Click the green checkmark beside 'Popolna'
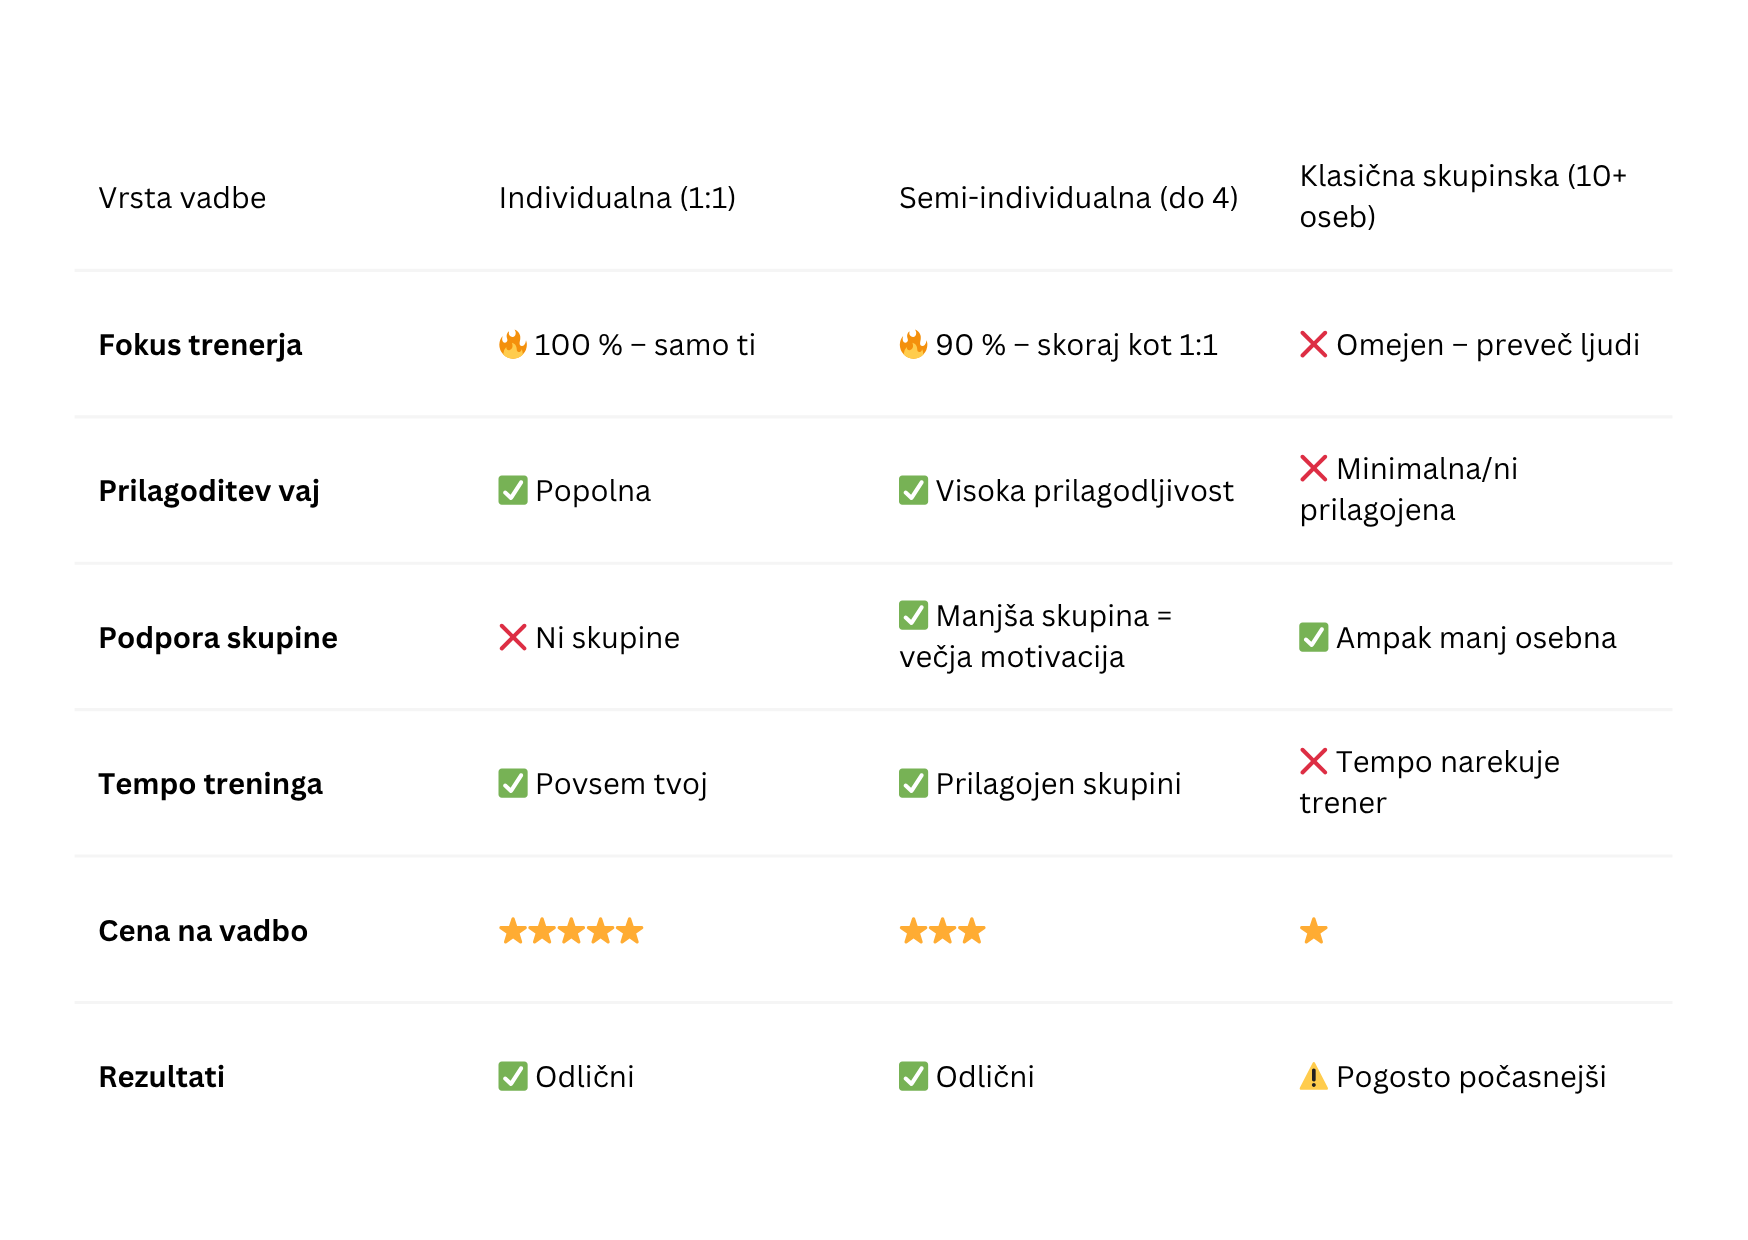This screenshot has width=1748, height=1240. pyautogui.click(x=512, y=491)
